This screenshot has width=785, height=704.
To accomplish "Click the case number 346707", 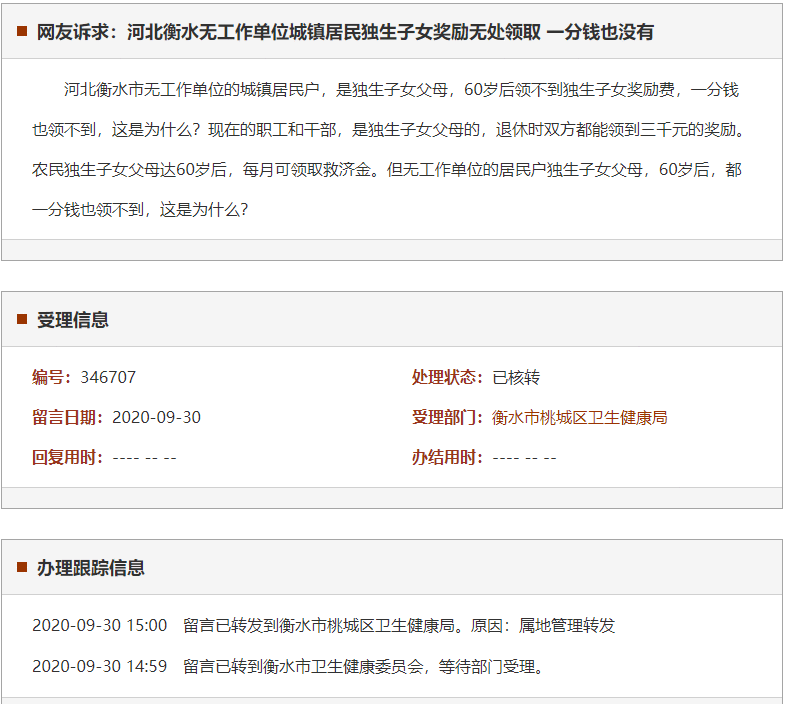I will coord(108,377).
